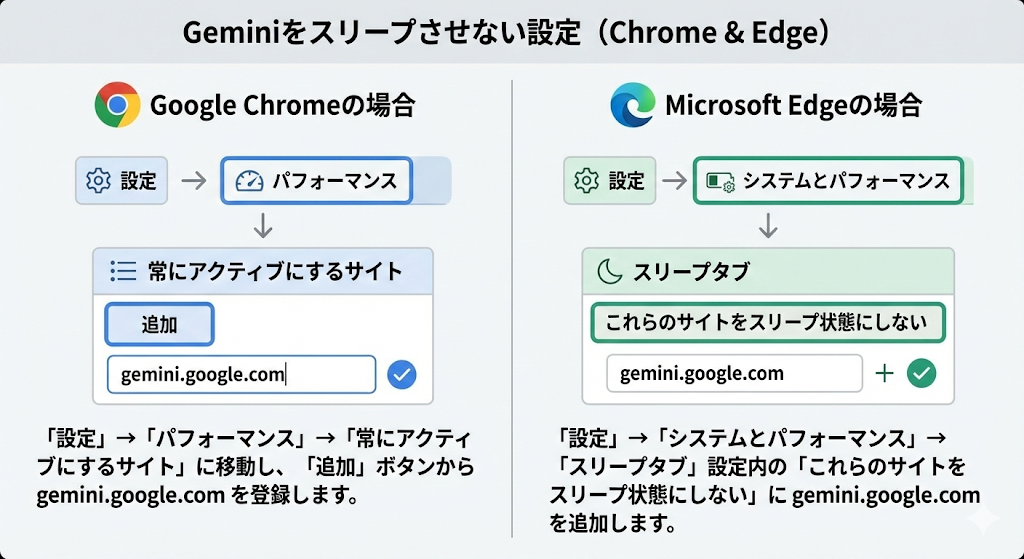The image size is (1024, 559).
Task: Click the 常にアクティブにするサイト header
Action: pos(263,270)
